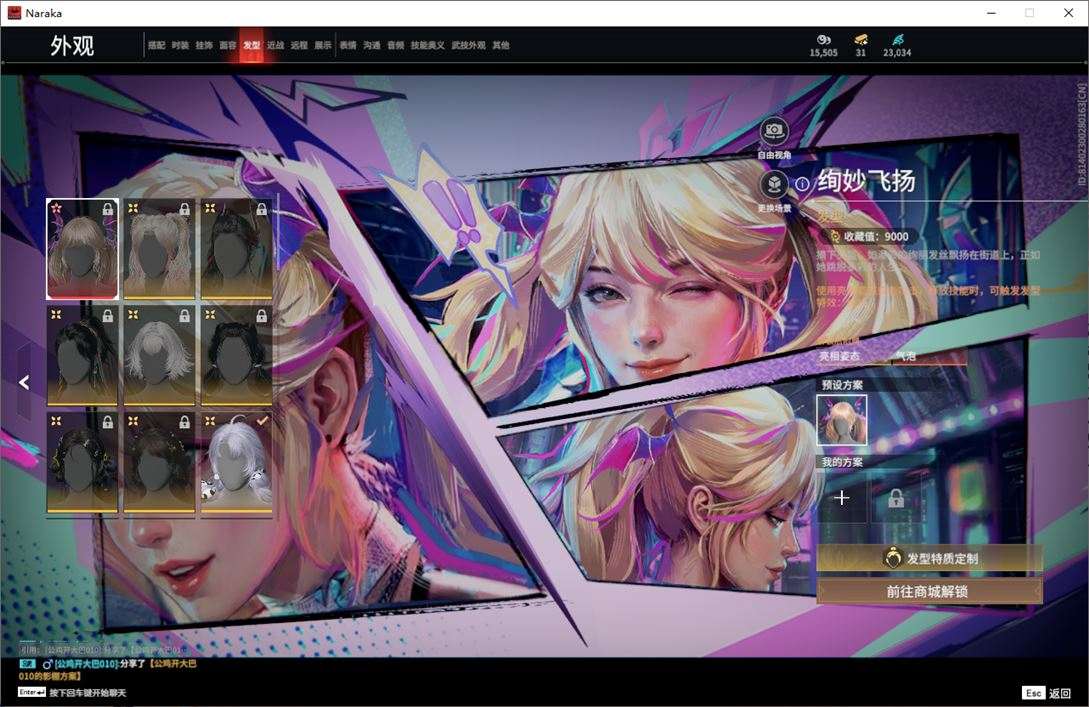The width and height of the screenshot is (1089, 707).
Task: Switch to the 近战 tab
Action: coord(275,45)
